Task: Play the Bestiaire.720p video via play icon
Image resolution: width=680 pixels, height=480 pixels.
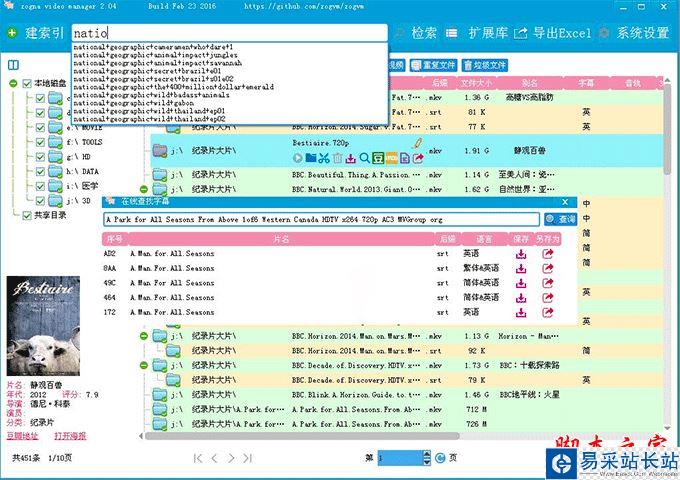Action: point(298,158)
